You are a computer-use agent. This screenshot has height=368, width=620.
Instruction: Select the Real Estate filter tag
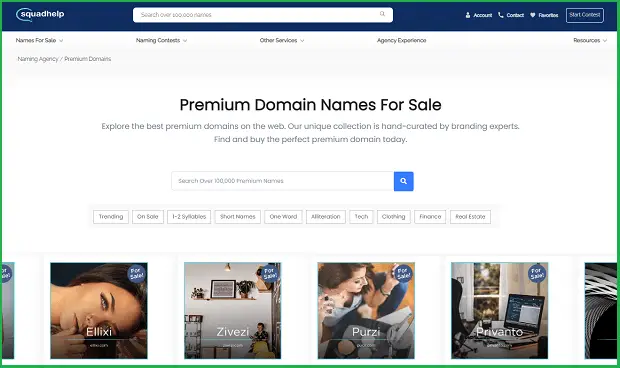pos(470,217)
